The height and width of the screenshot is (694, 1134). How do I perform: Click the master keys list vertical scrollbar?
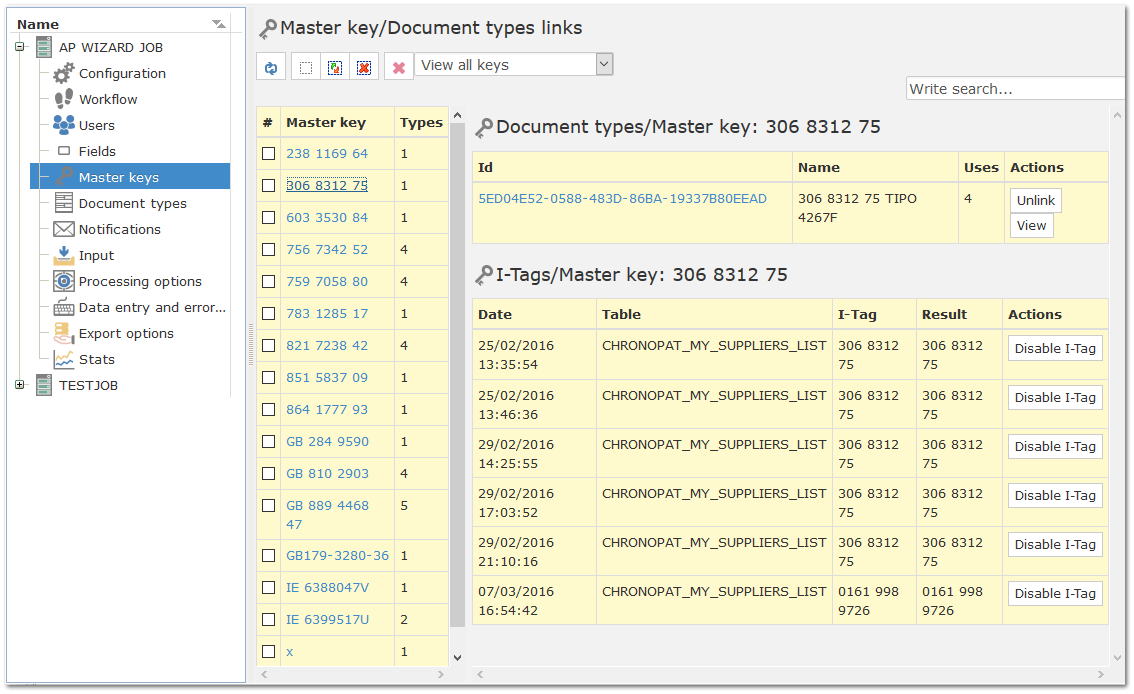457,376
